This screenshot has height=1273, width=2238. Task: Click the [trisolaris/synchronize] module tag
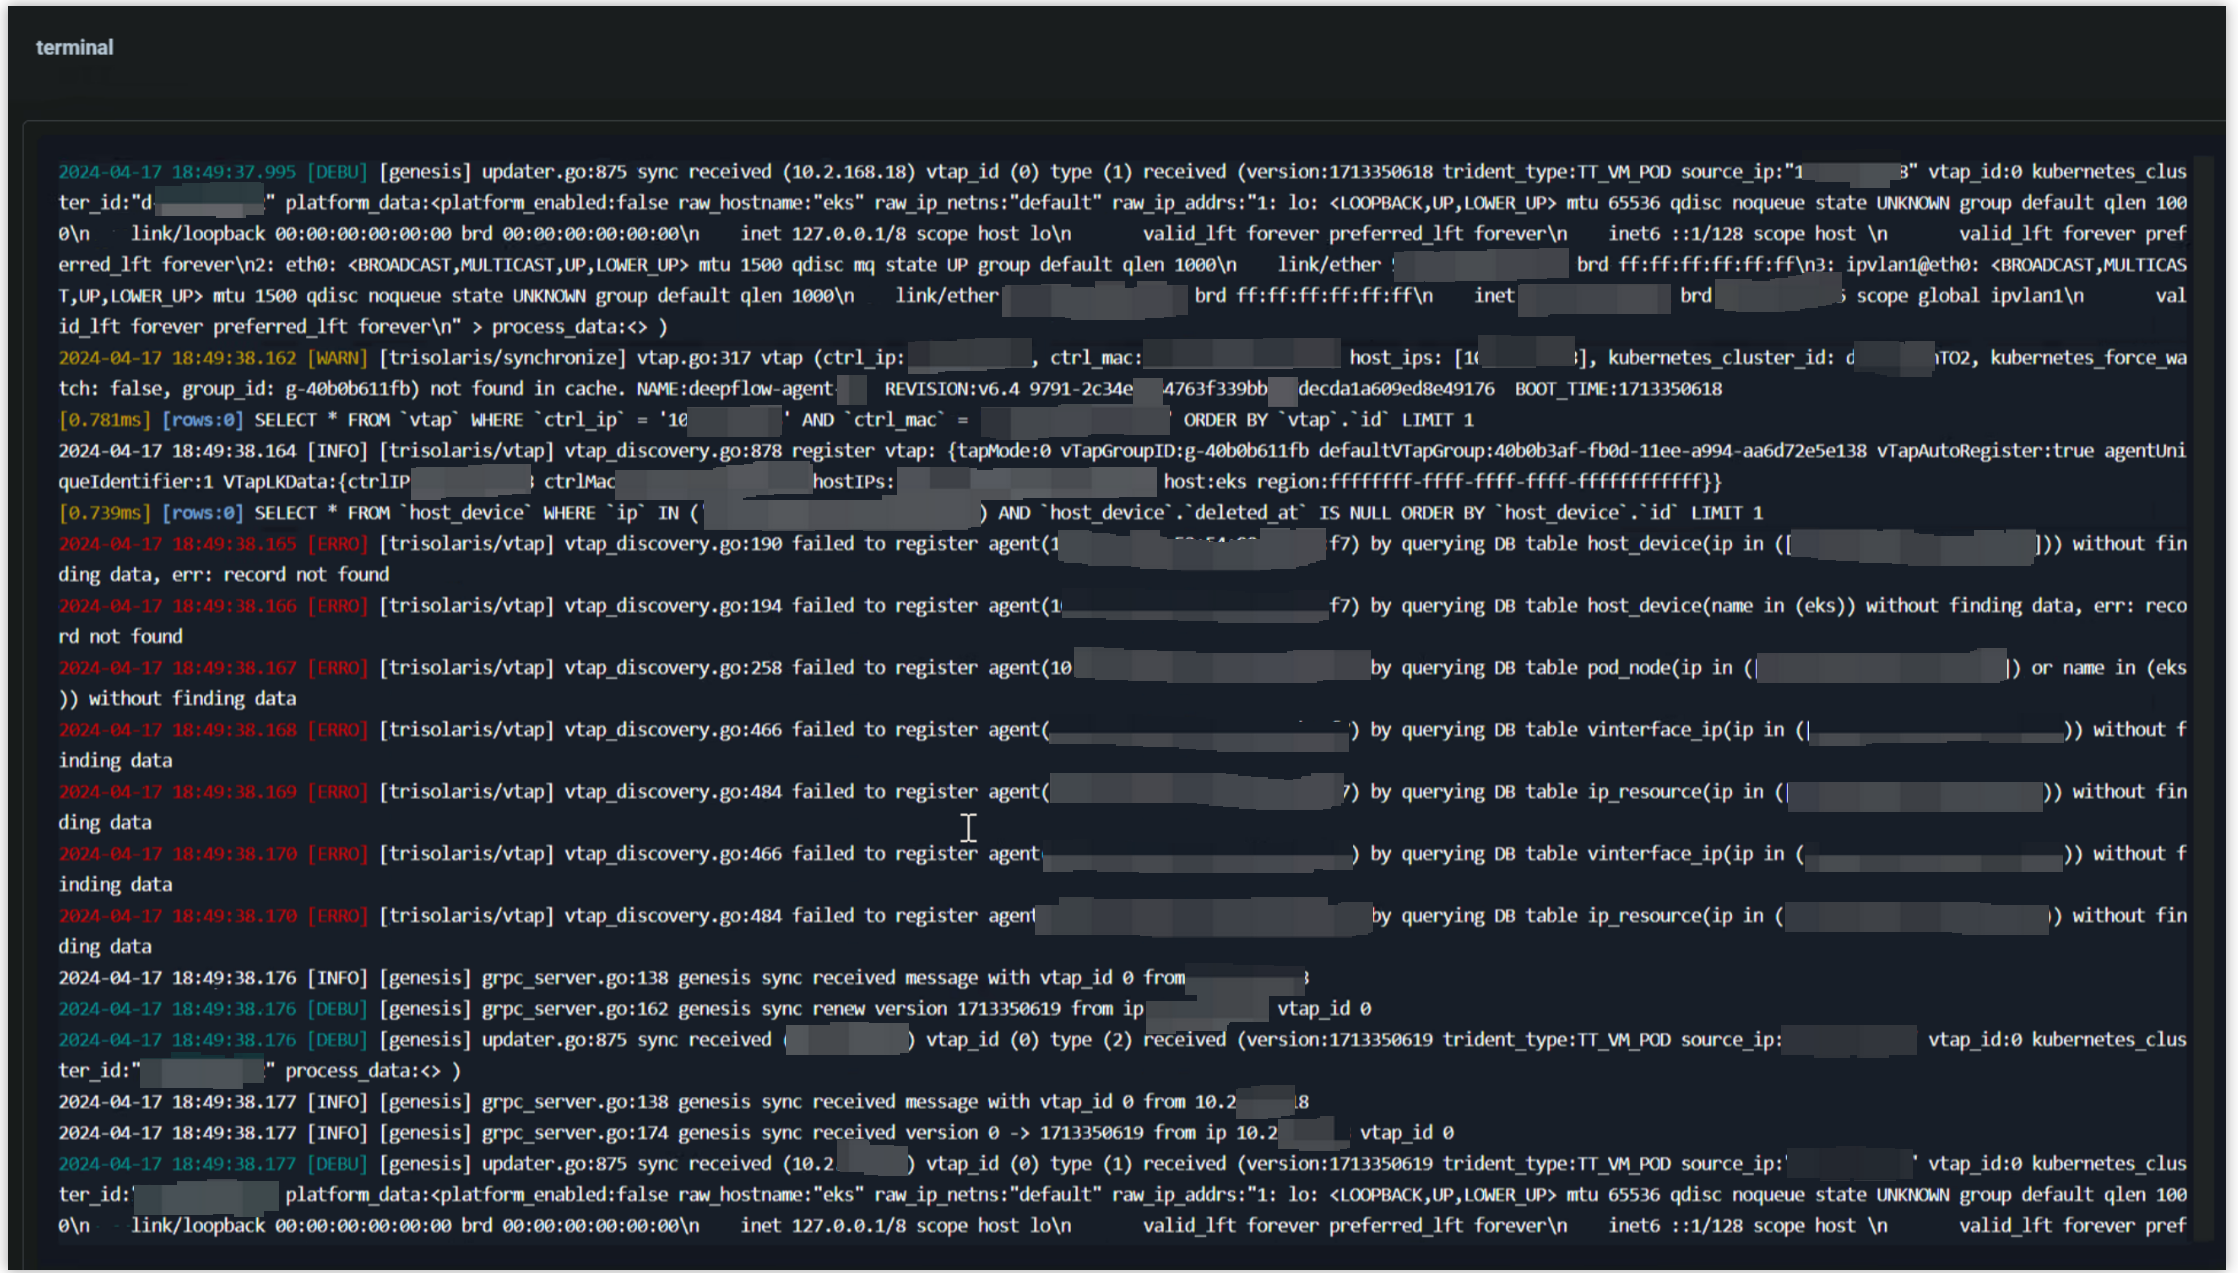point(502,358)
